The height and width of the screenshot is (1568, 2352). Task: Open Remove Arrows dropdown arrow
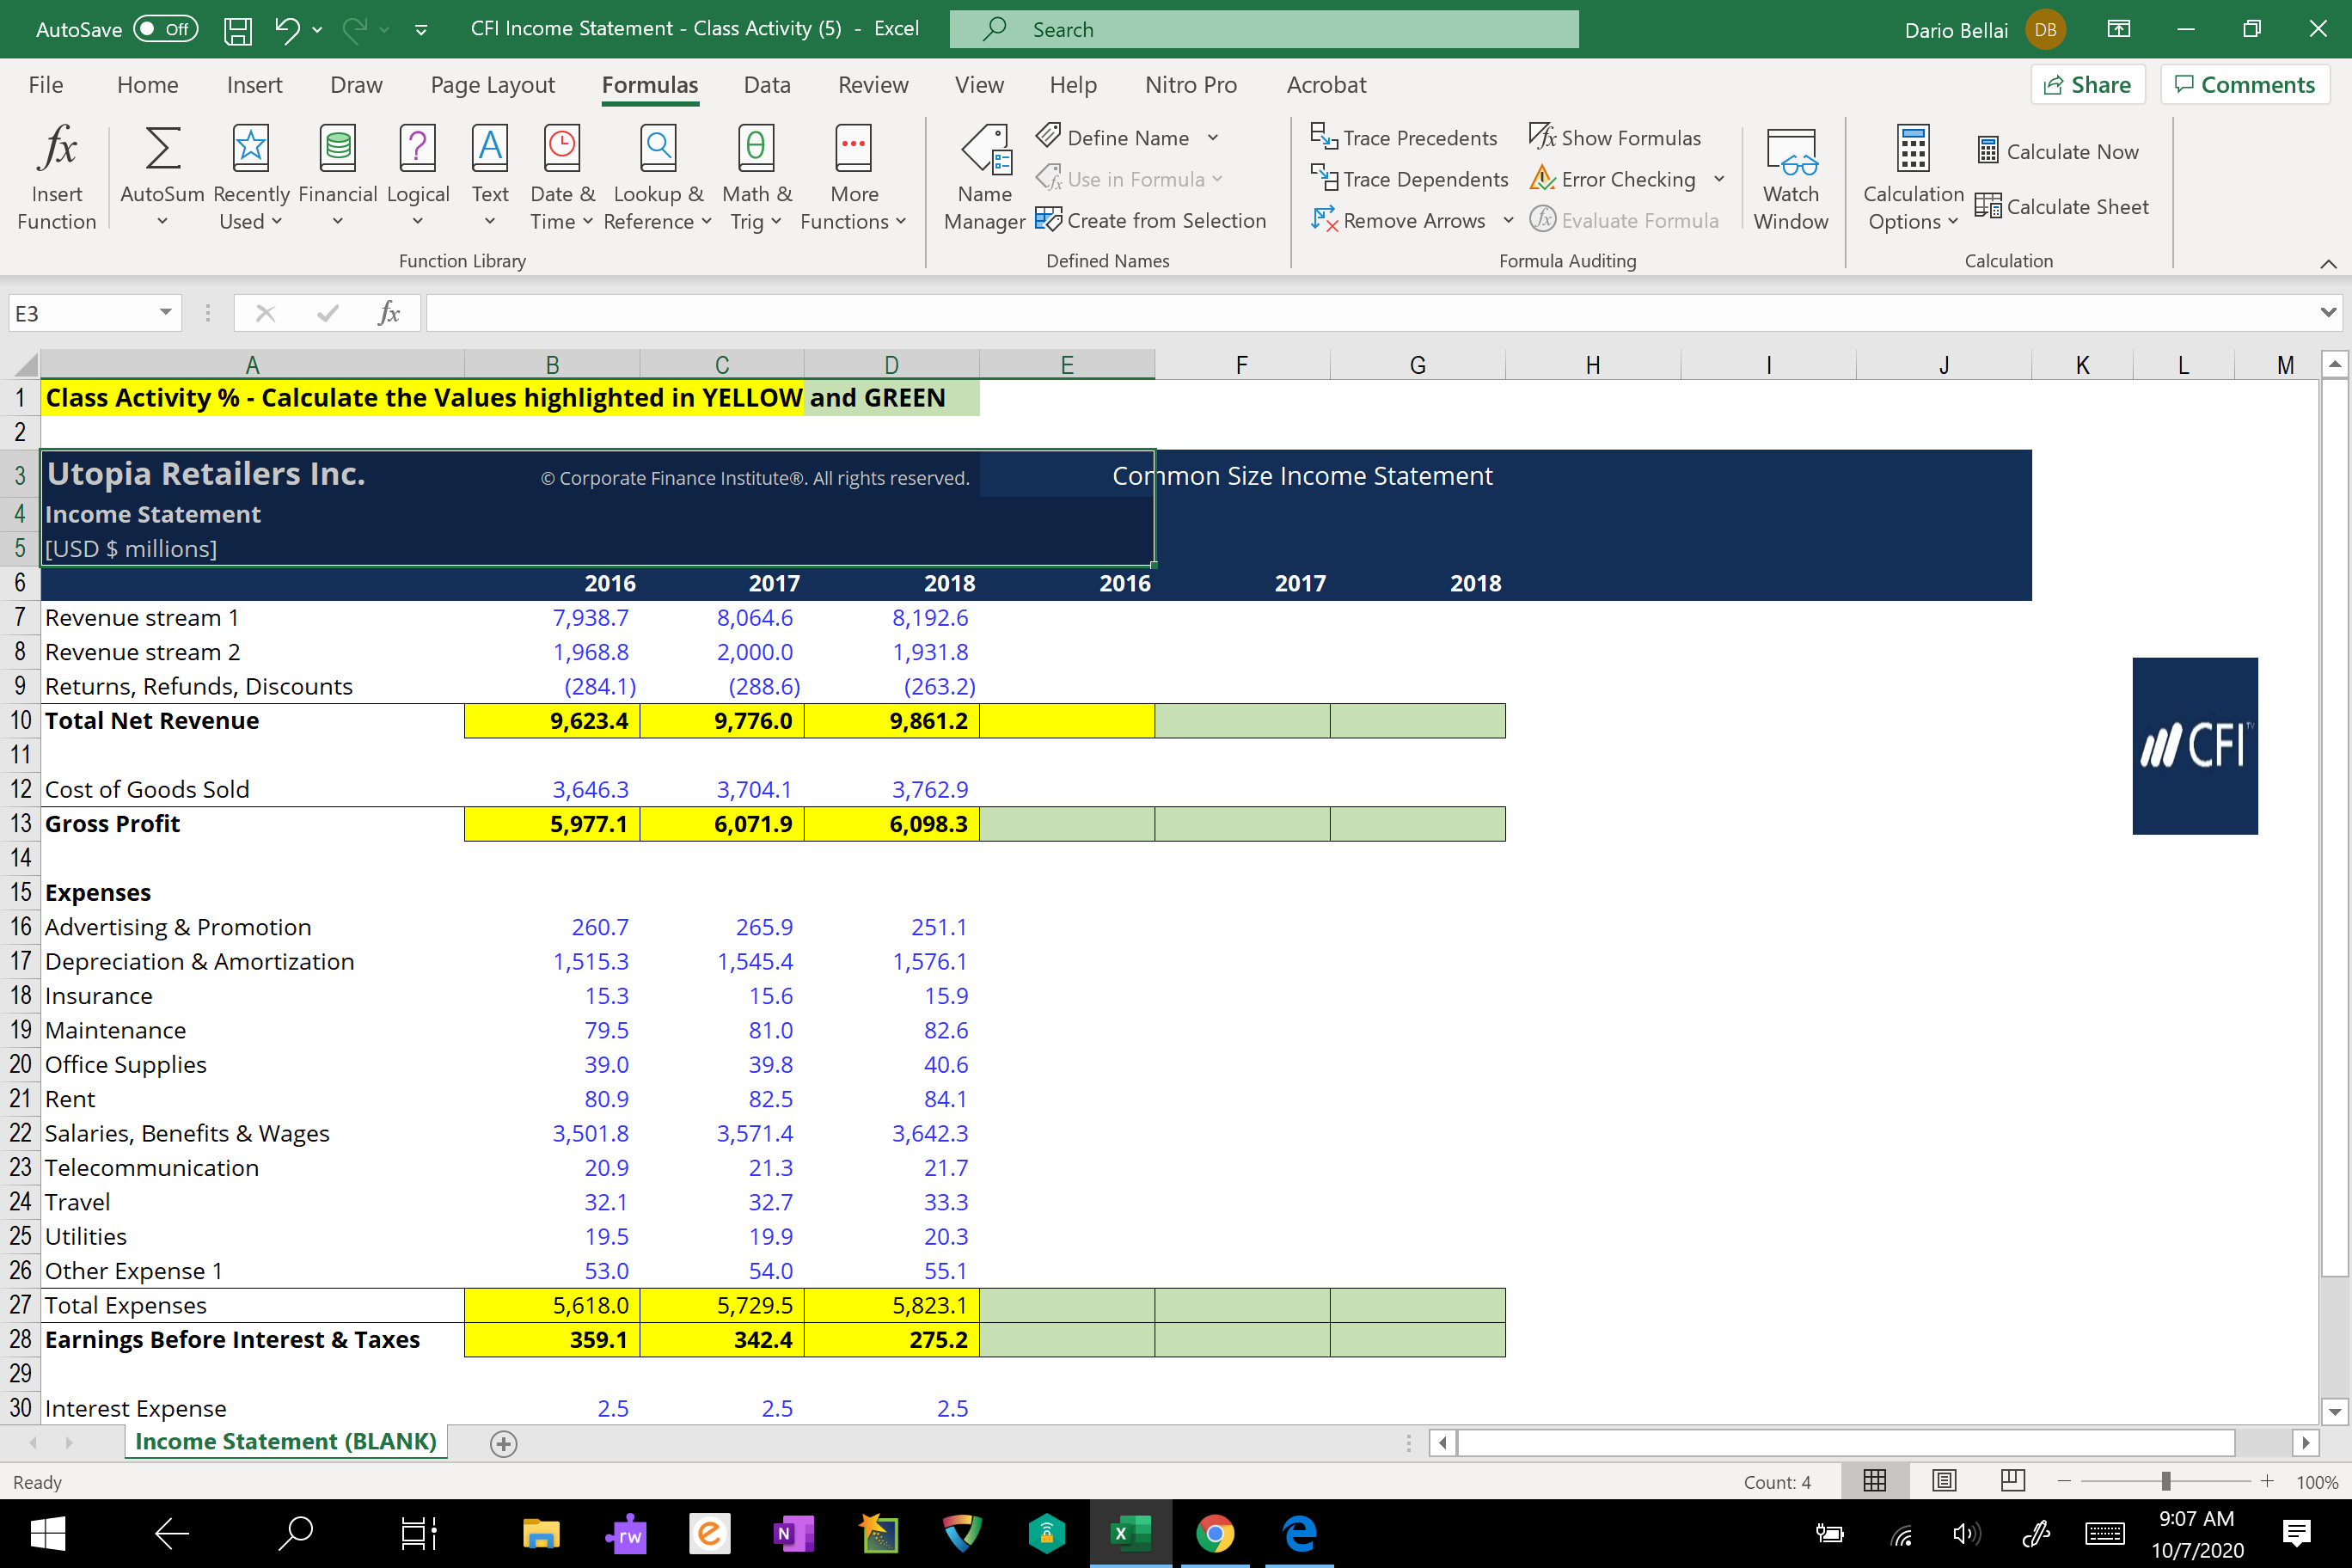pos(1508,220)
